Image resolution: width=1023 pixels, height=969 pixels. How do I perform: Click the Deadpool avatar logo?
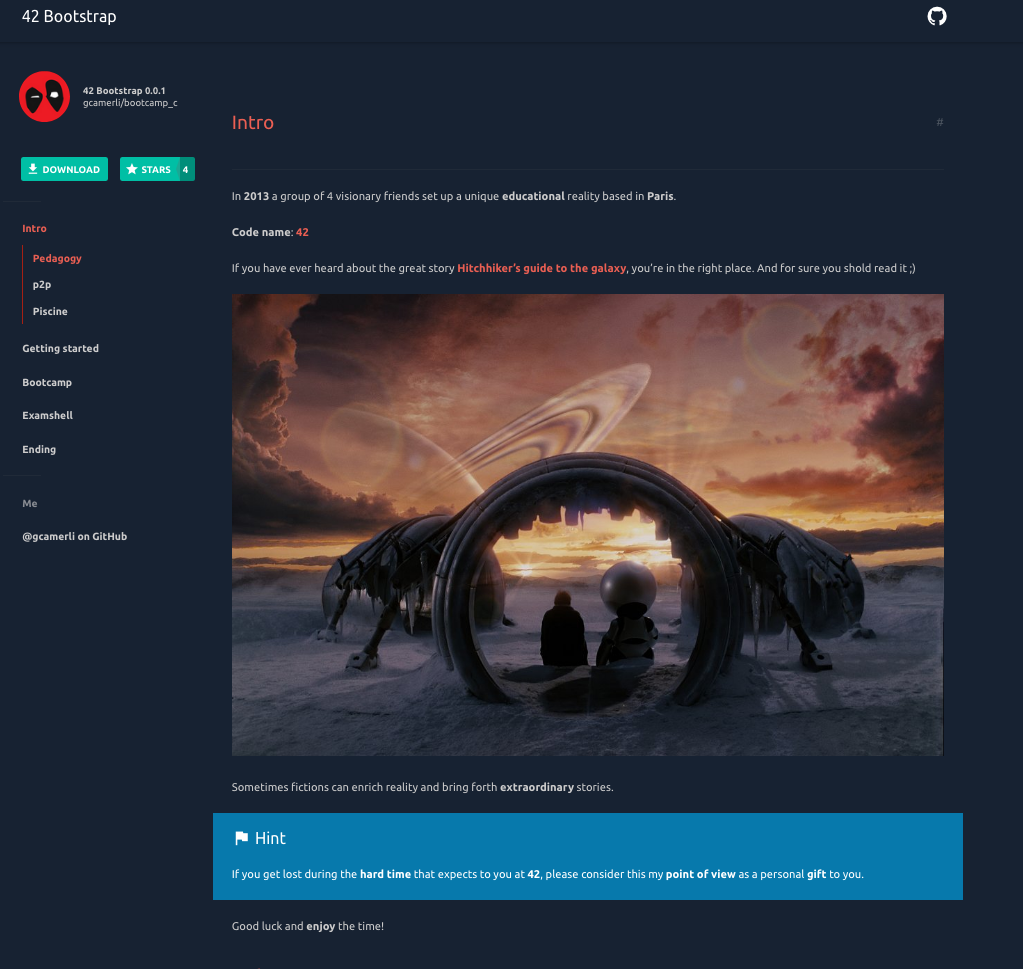45,97
